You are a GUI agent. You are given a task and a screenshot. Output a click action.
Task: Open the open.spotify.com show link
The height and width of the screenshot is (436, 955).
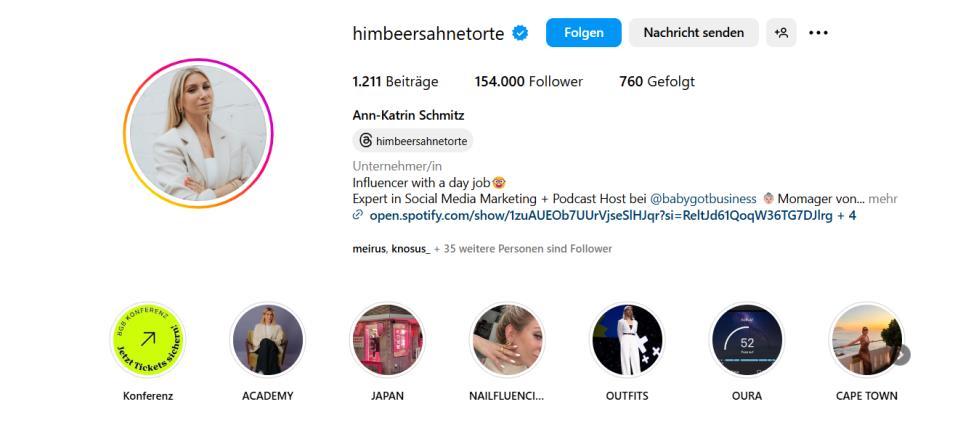tap(601, 215)
